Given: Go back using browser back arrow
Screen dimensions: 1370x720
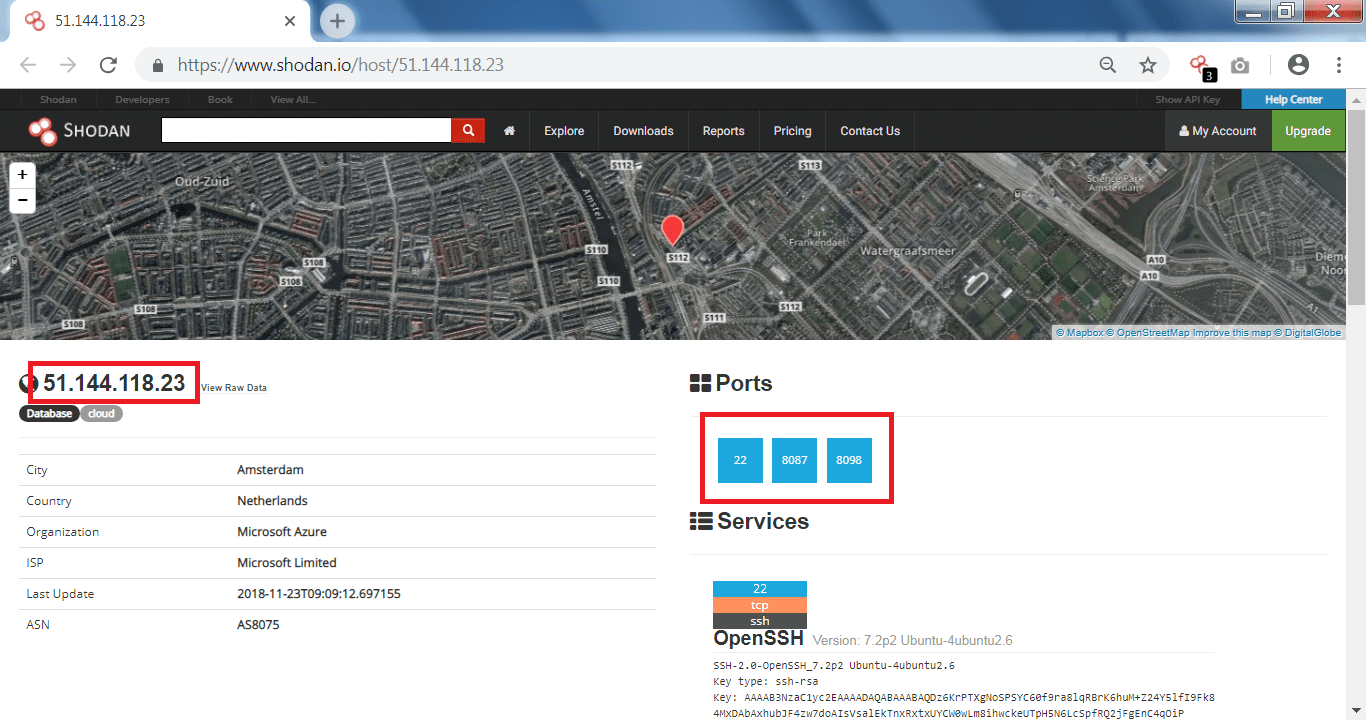Looking at the screenshot, I should (x=28, y=65).
